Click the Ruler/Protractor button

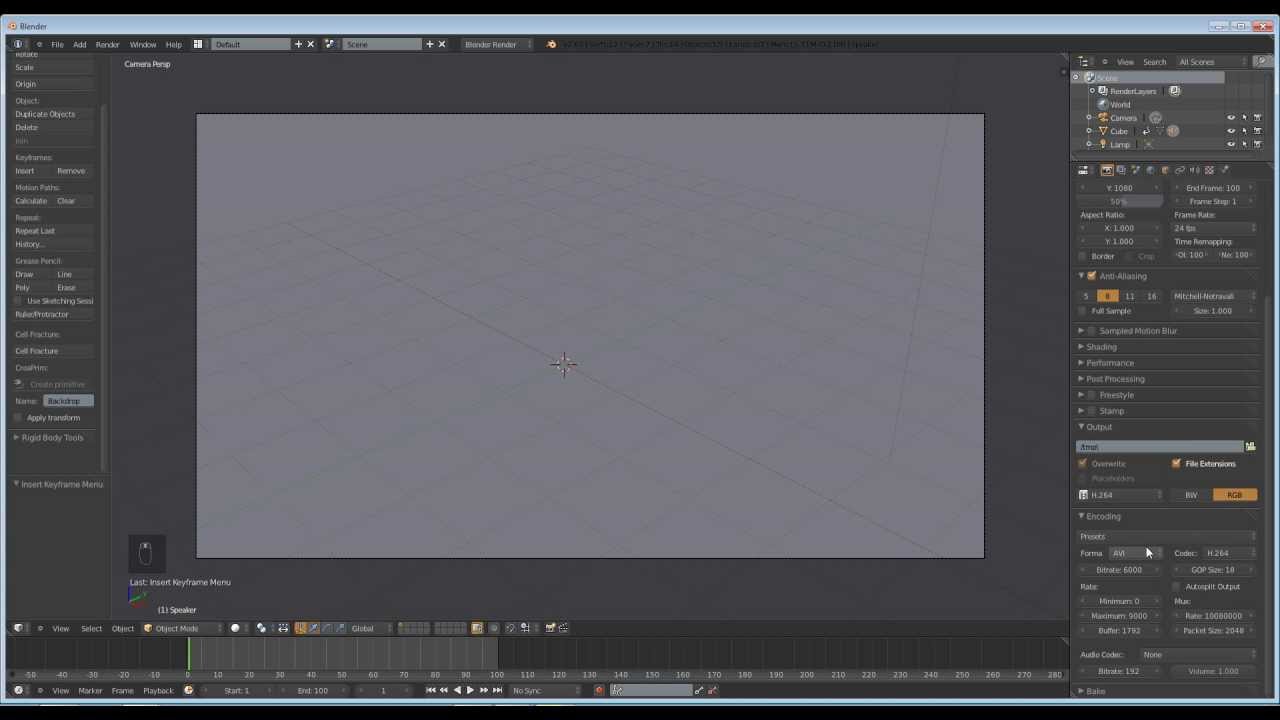54,314
